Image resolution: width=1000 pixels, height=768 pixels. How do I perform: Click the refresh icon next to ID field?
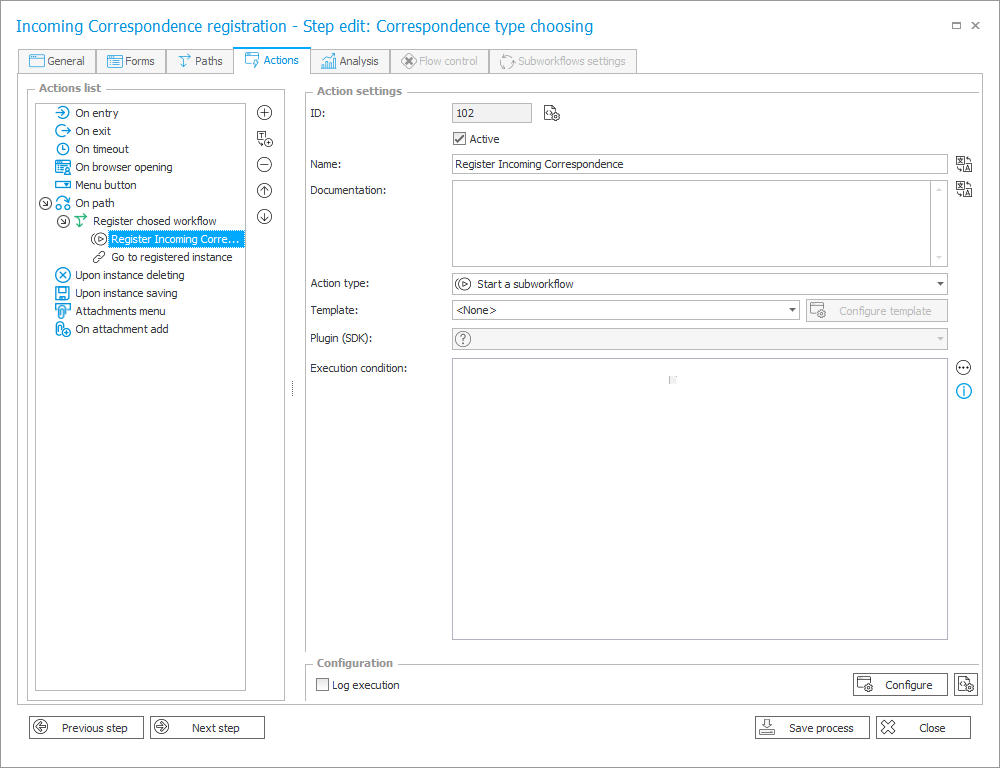click(551, 112)
